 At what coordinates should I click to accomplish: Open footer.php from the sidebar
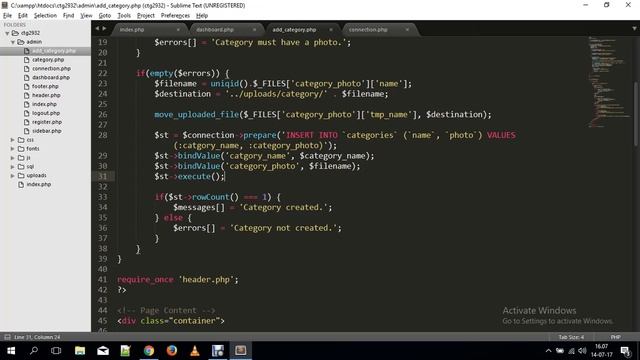tap(45, 87)
